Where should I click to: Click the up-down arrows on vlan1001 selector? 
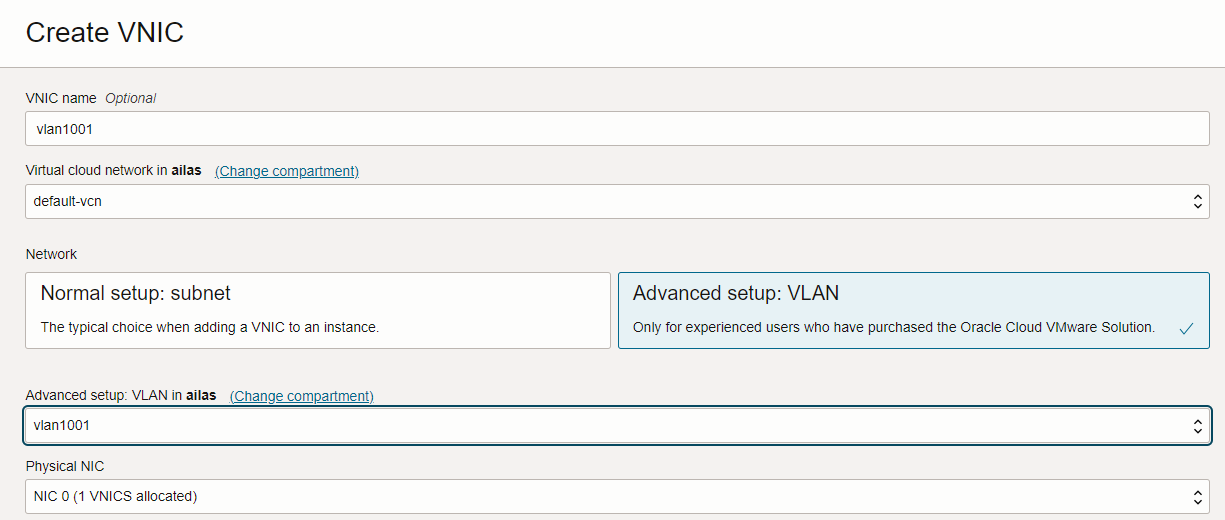(x=1198, y=426)
